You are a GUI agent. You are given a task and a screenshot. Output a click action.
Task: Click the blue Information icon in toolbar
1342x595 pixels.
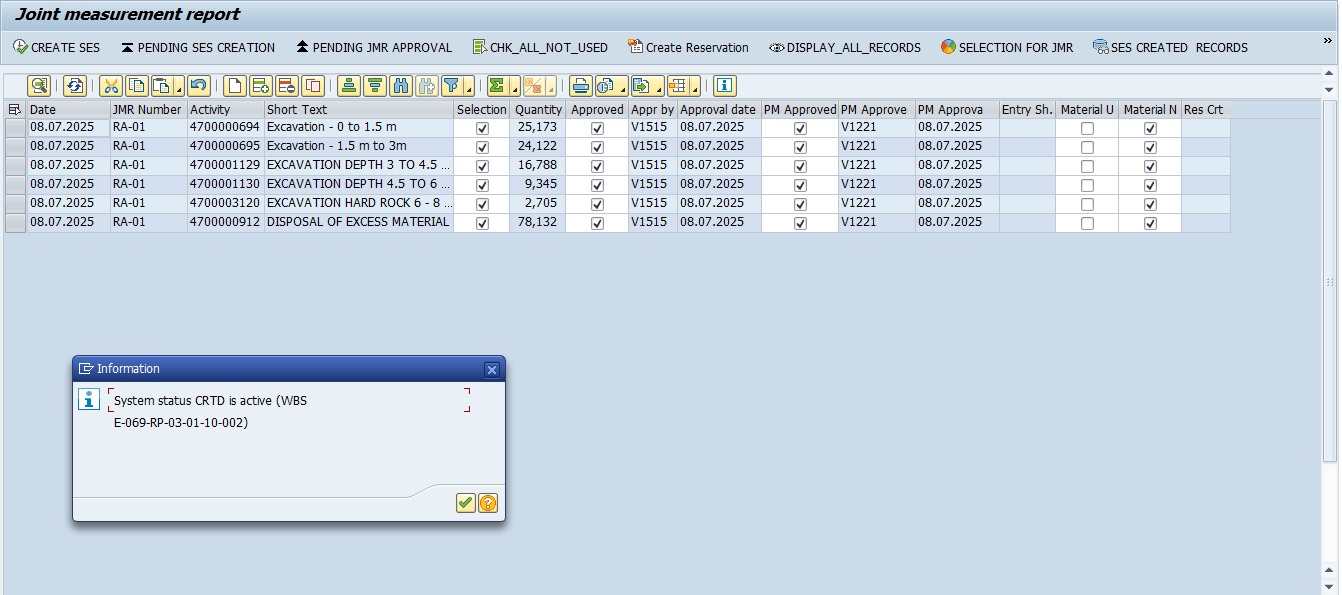pyautogui.click(x=725, y=86)
